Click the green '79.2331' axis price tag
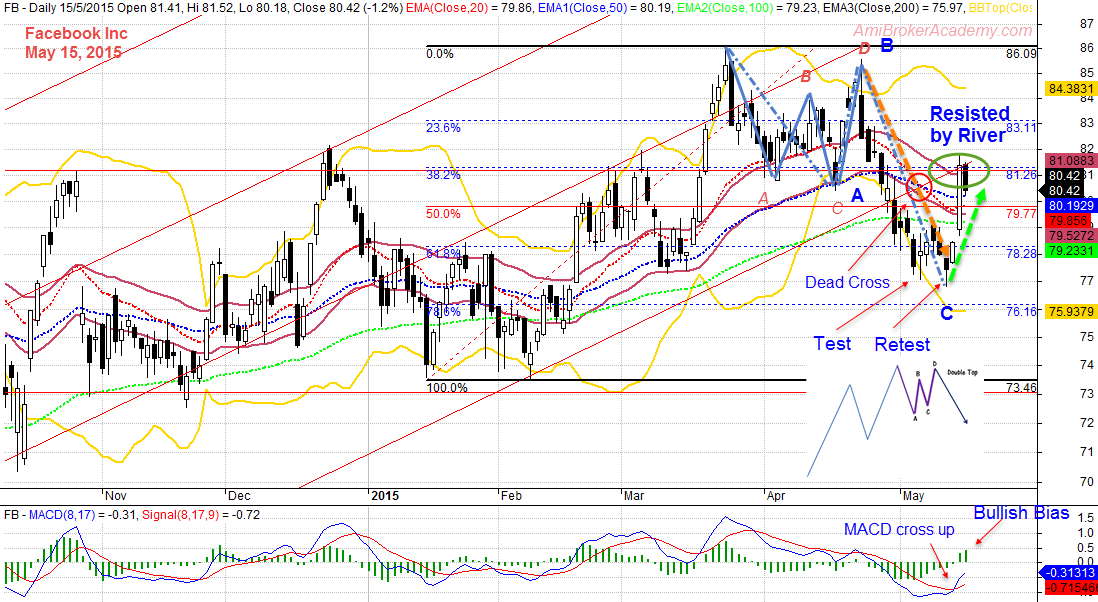The width and height of the screenshot is (1098, 602). pos(1071,251)
